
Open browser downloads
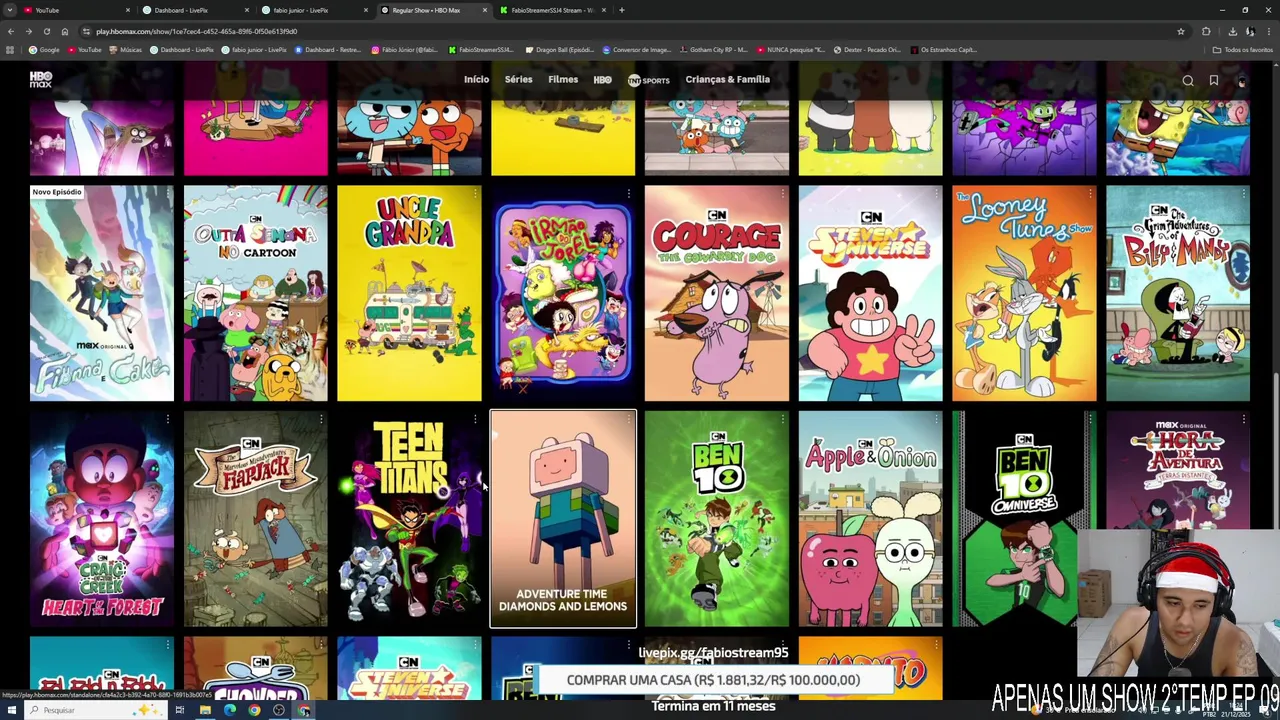pos(1232,31)
